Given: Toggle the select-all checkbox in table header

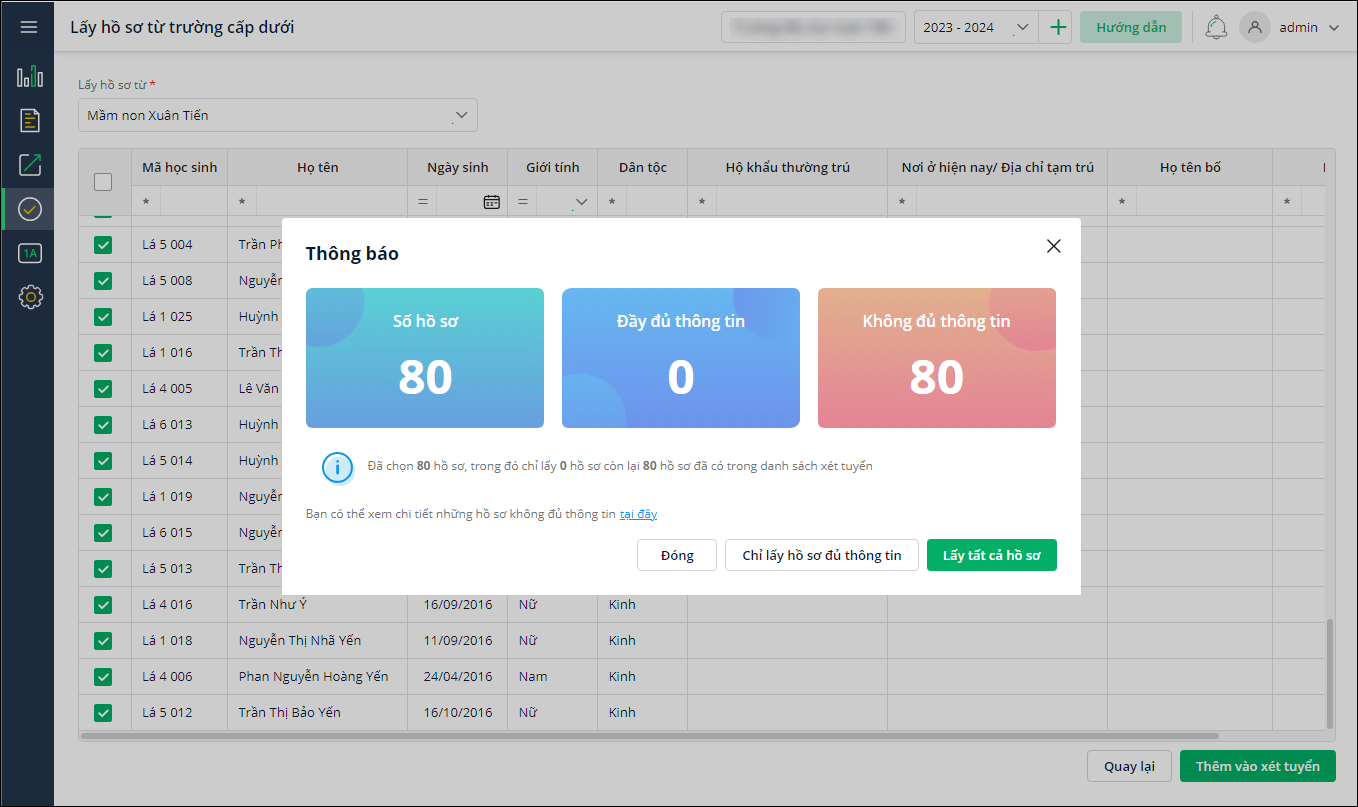Looking at the screenshot, I should pyautogui.click(x=103, y=182).
